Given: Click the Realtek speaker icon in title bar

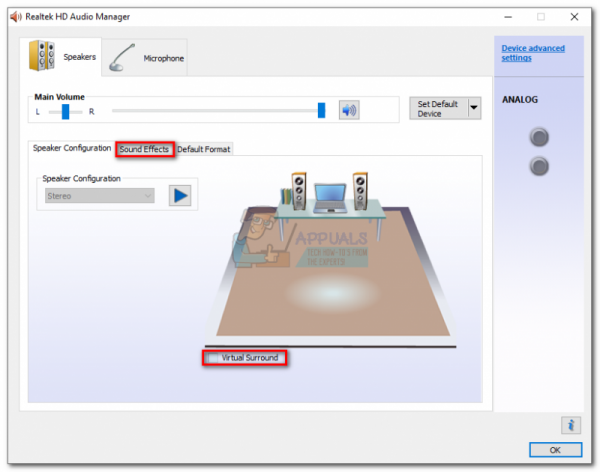Looking at the screenshot, I should pos(16,17).
